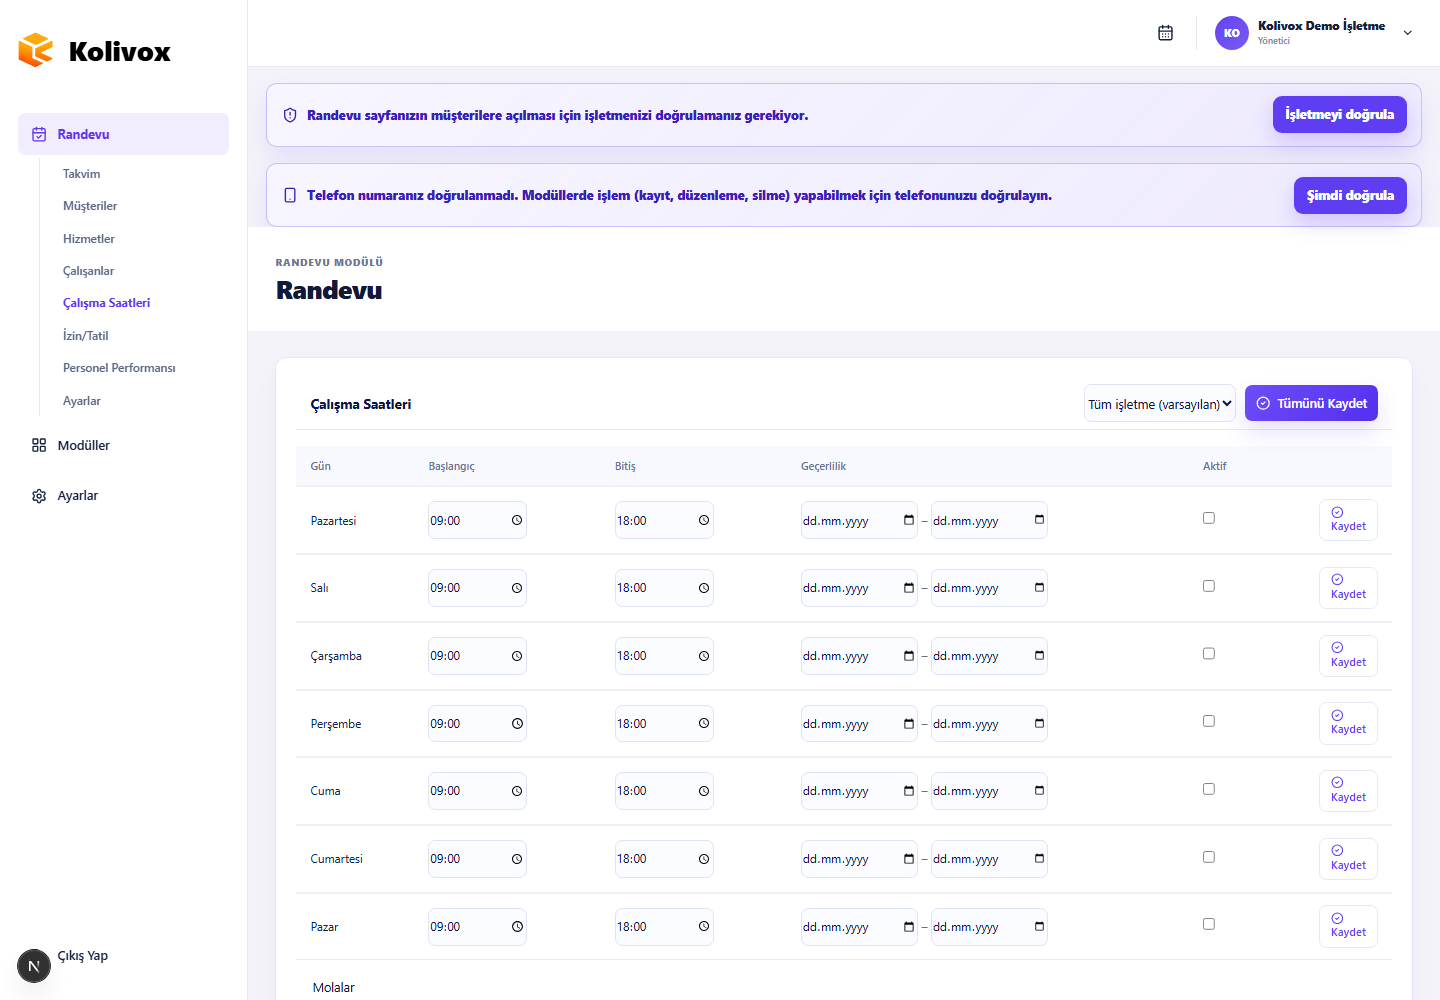Click the round N badge at bottom left
Viewport: 1440px width, 1000px height.
point(34,966)
